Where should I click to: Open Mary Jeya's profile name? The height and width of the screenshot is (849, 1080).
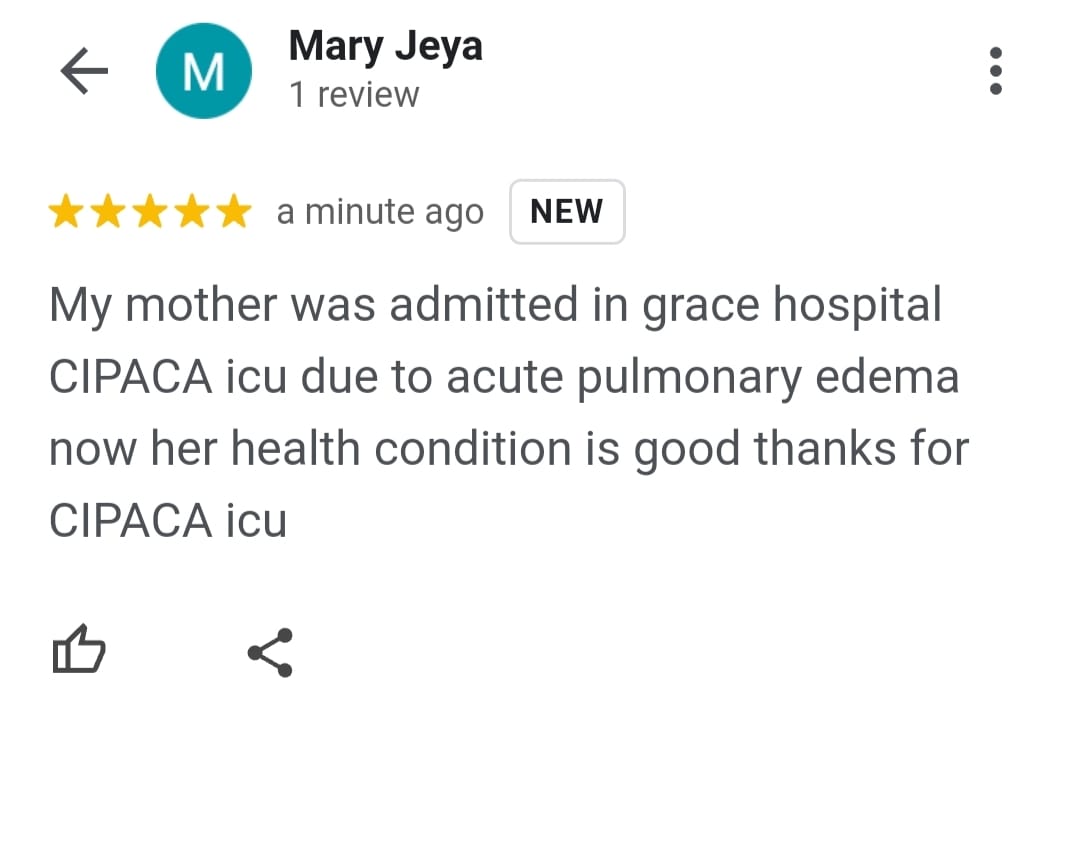click(x=385, y=46)
